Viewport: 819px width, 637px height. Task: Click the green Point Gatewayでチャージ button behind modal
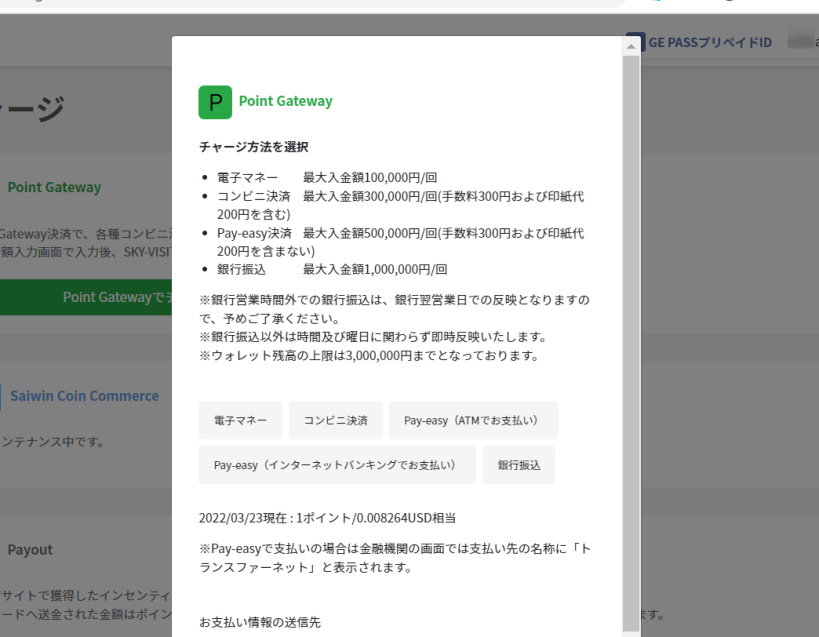[86, 297]
